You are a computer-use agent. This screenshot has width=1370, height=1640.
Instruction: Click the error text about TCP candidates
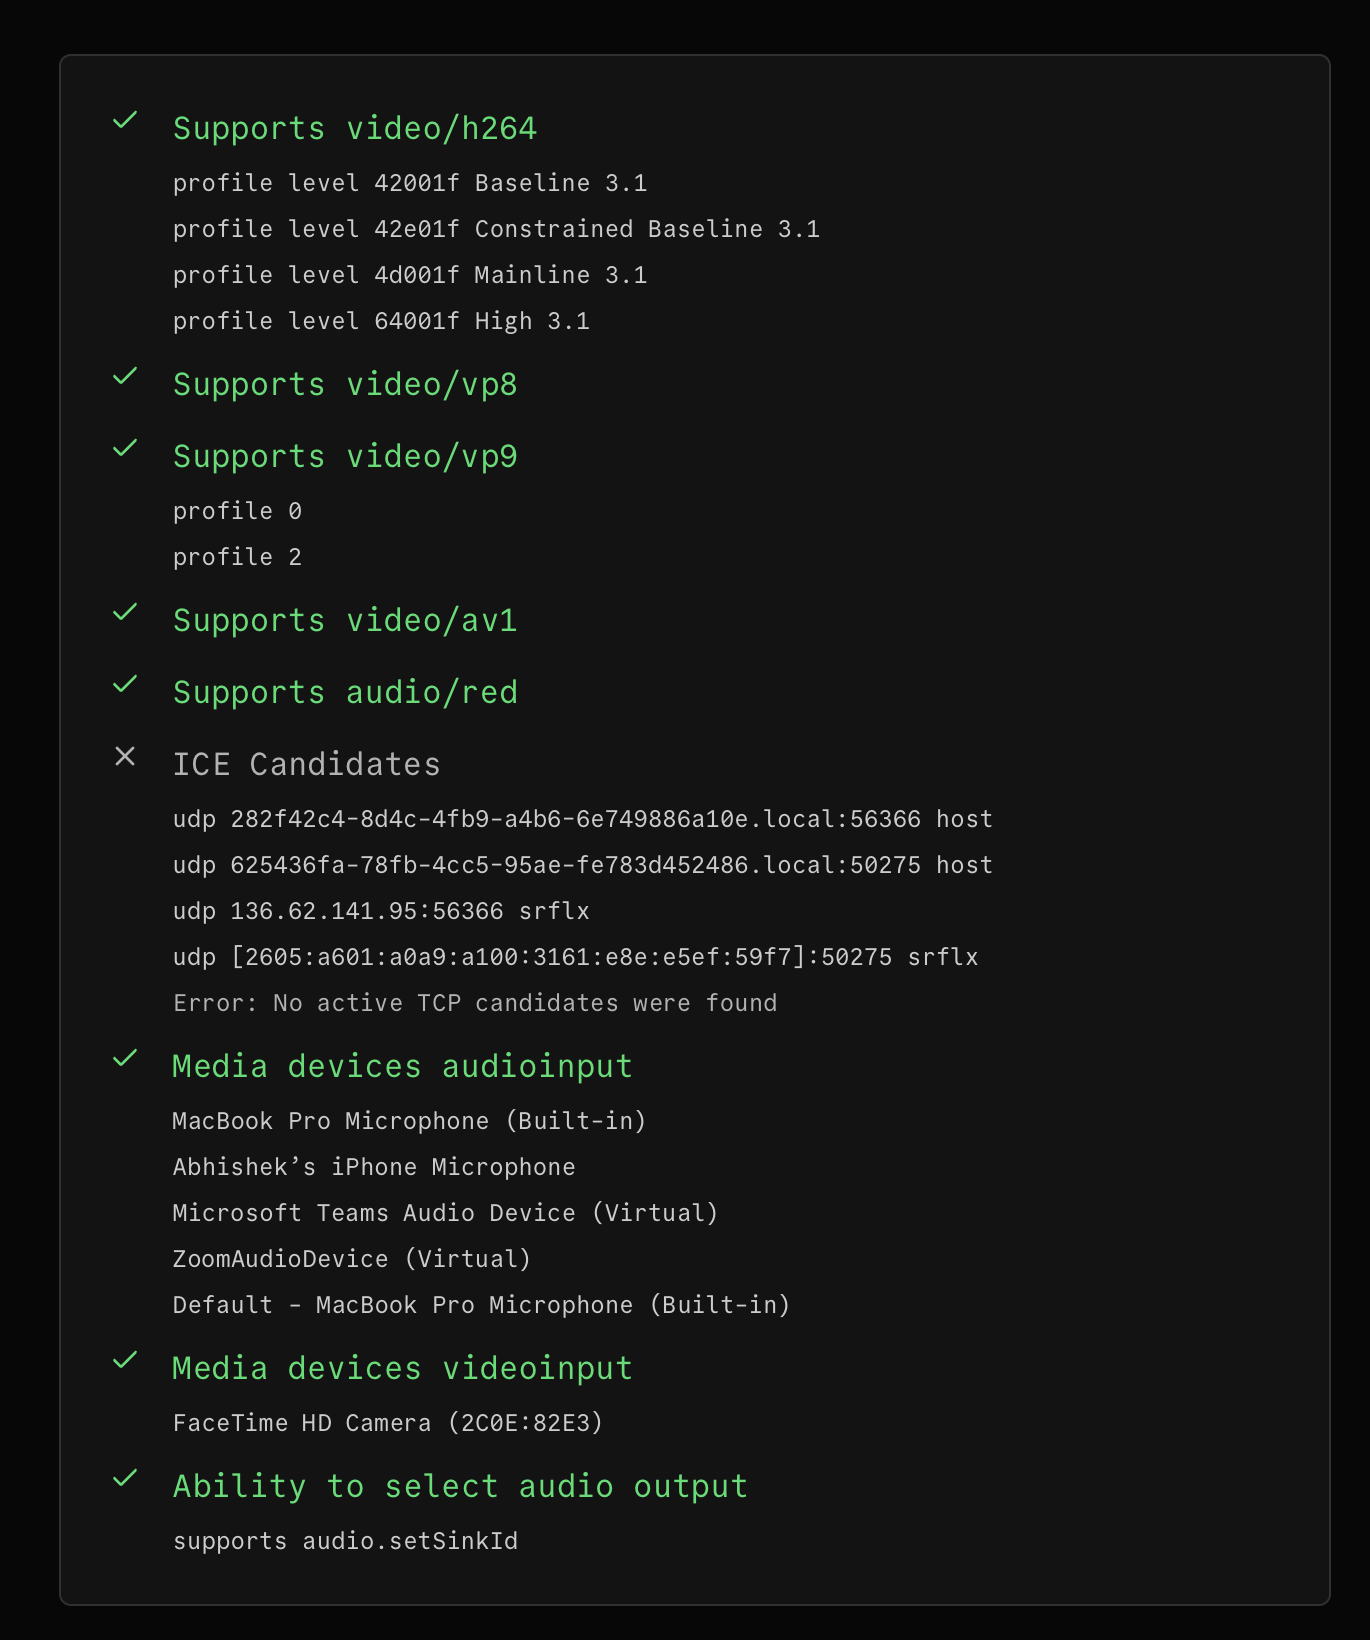pos(475,1004)
